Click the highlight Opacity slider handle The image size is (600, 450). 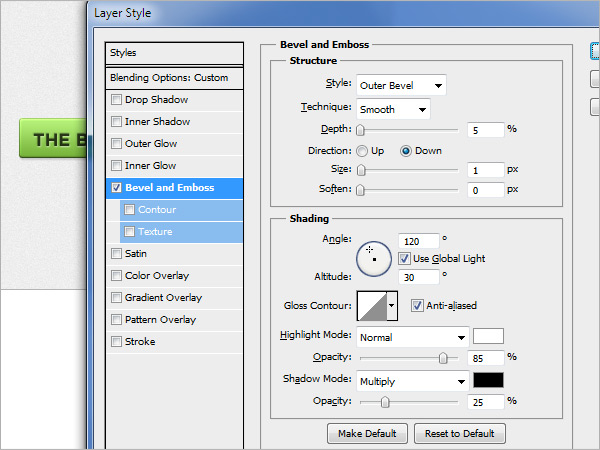[443, 358]
